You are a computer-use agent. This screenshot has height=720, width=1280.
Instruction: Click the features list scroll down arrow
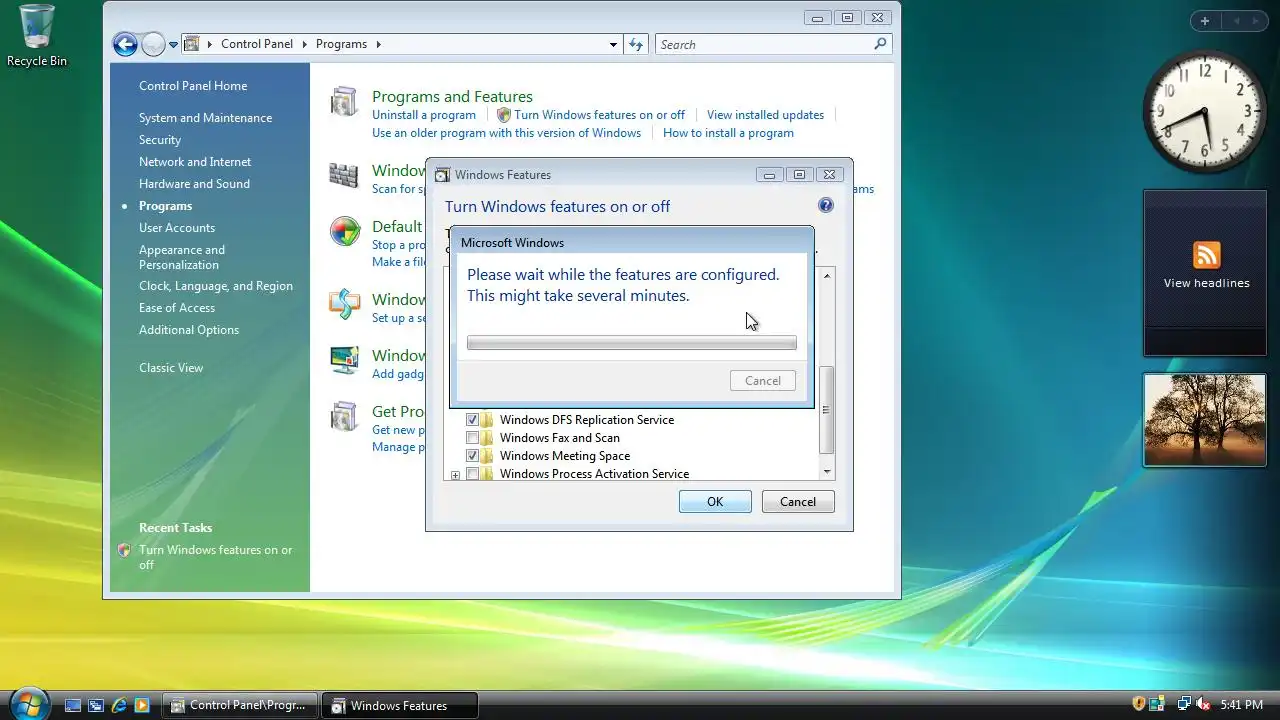(x=826, y=472)
